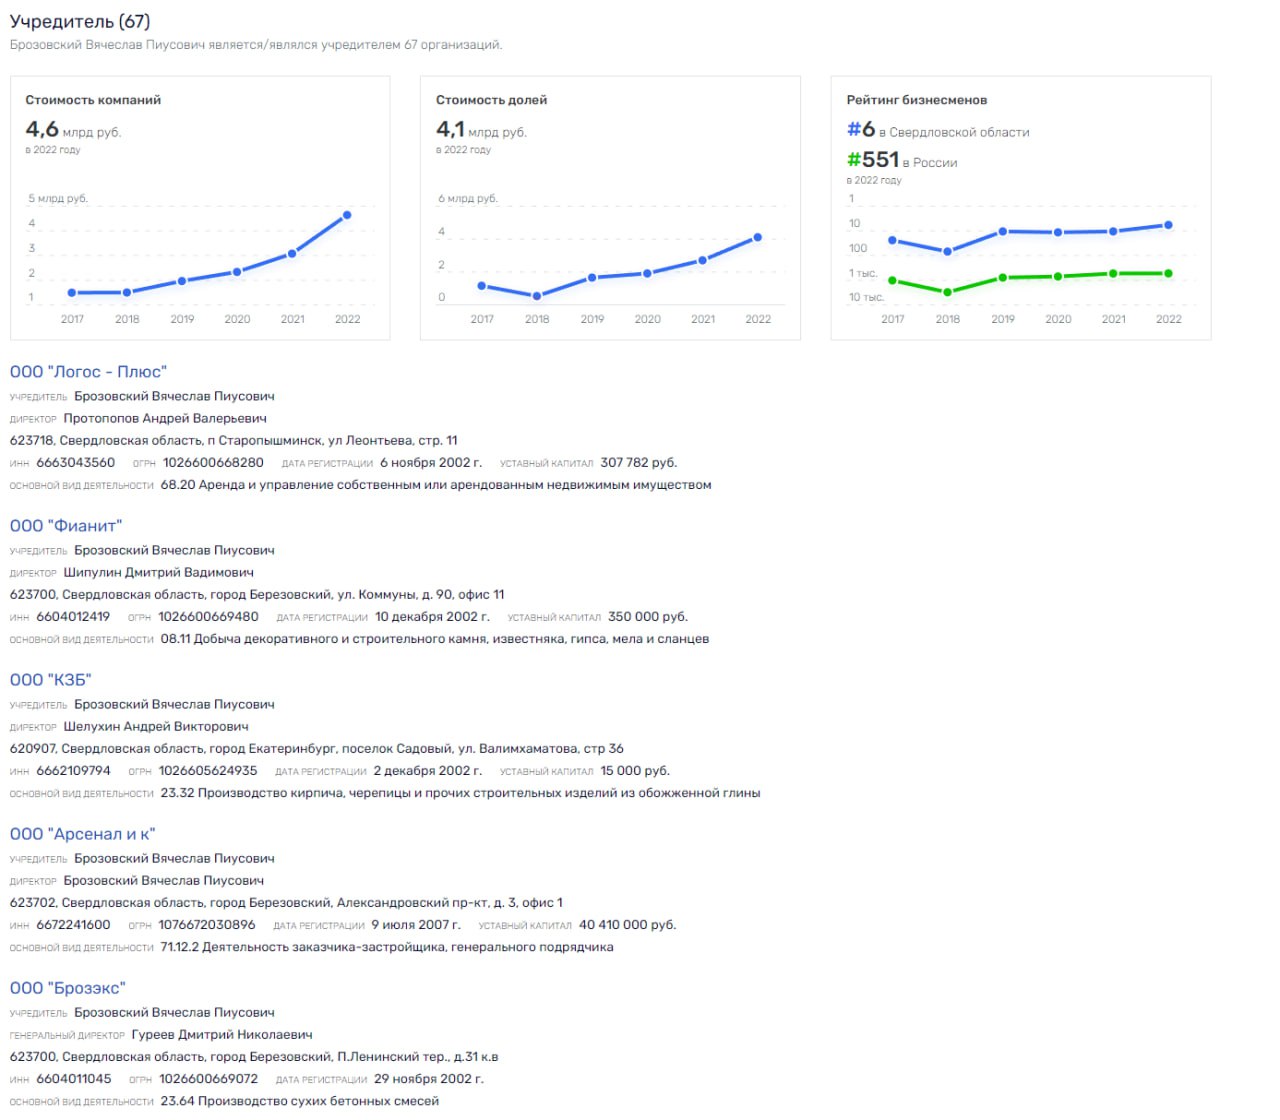This screenshot has height=1120, width=1280.
Task: Click the director Брозовский Вячеслав Пиусович under Арсенал и к
Action: 164,881
